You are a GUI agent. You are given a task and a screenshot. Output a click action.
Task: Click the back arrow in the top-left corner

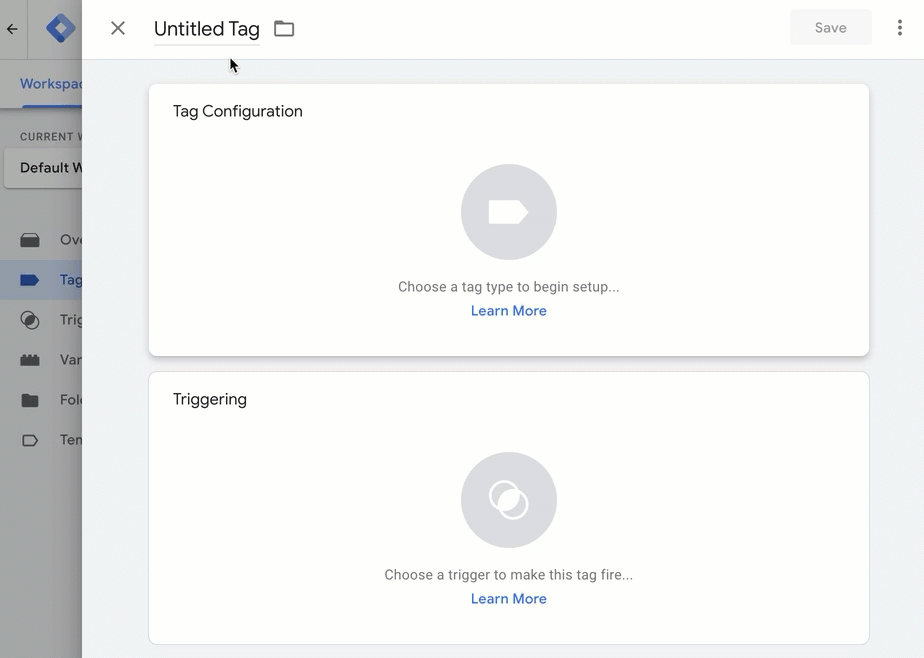12,28
